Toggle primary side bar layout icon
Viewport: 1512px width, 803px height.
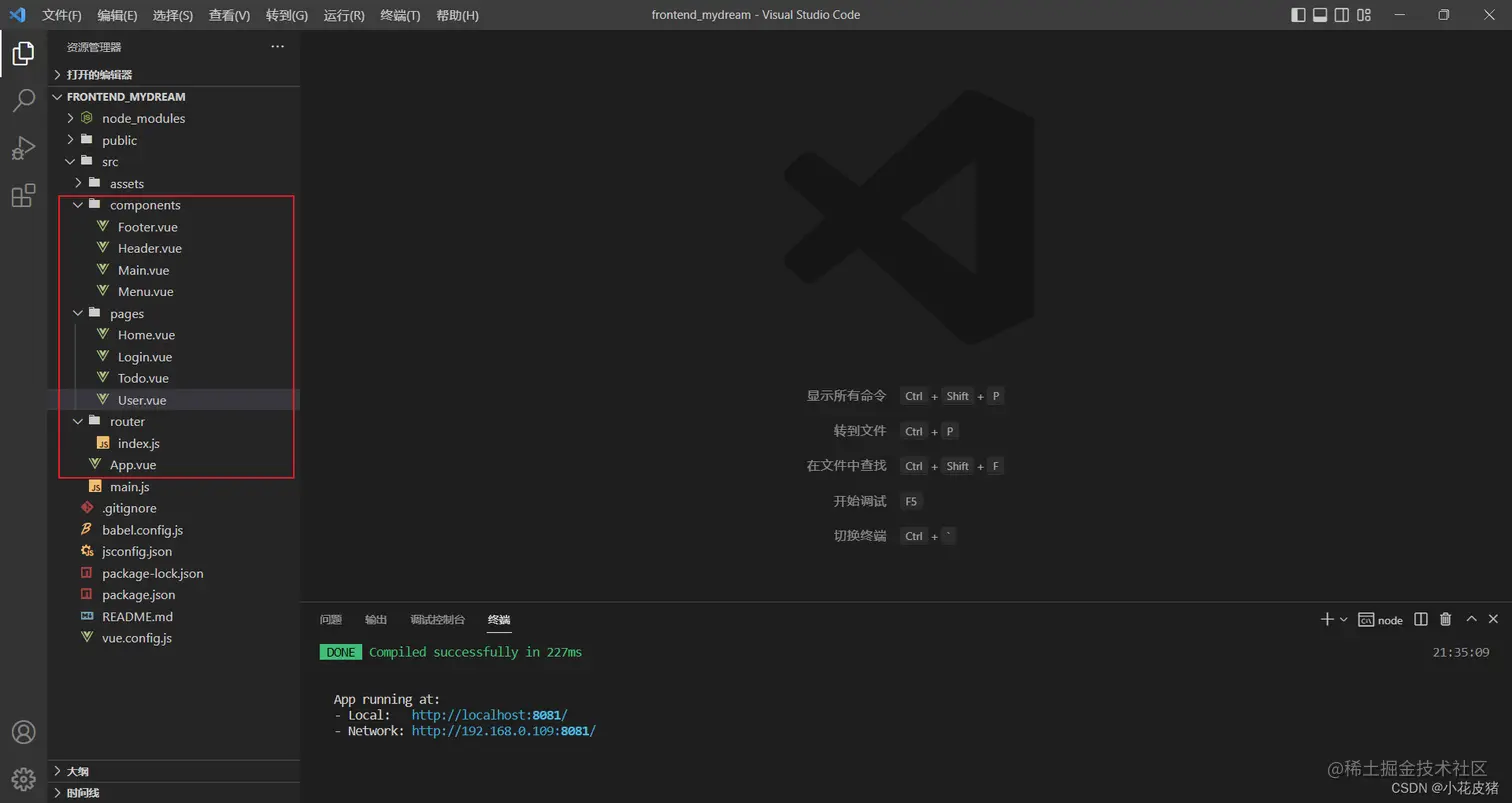point(1298,15)
